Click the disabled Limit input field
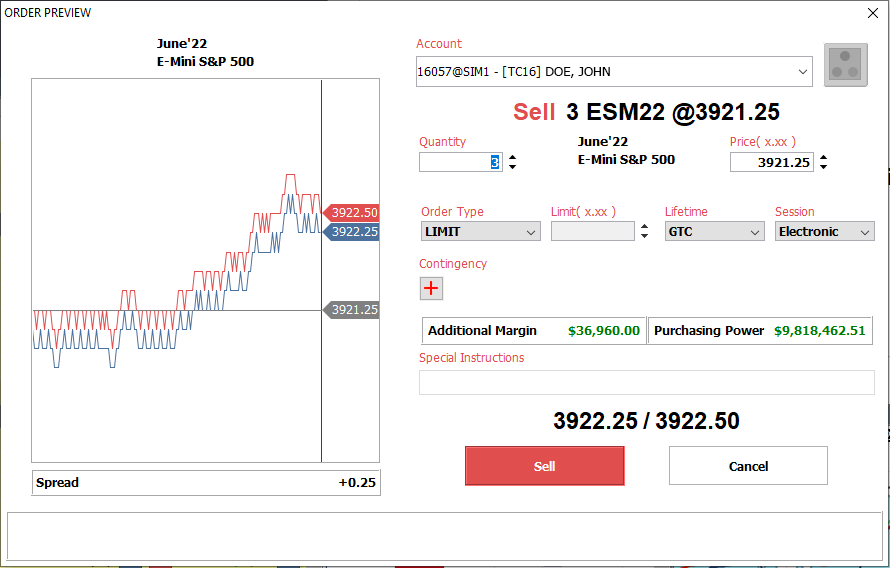Image resolution: width=890 pixels, height=568 pixels. coord(593,232)
